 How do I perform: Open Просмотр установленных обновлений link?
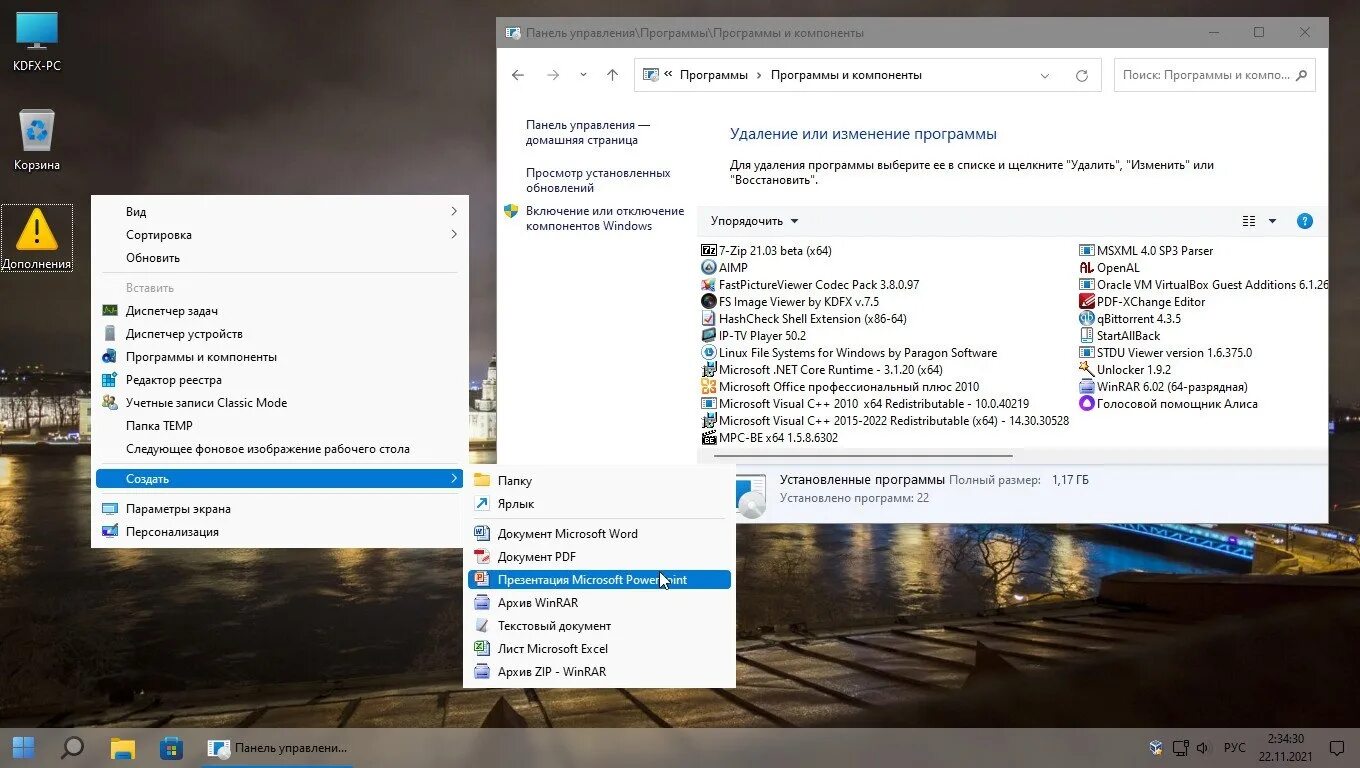point(598,180)
